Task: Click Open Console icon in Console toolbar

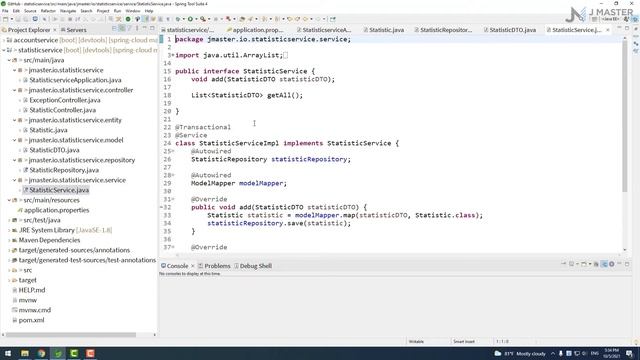Action: [x=584, y=264]
